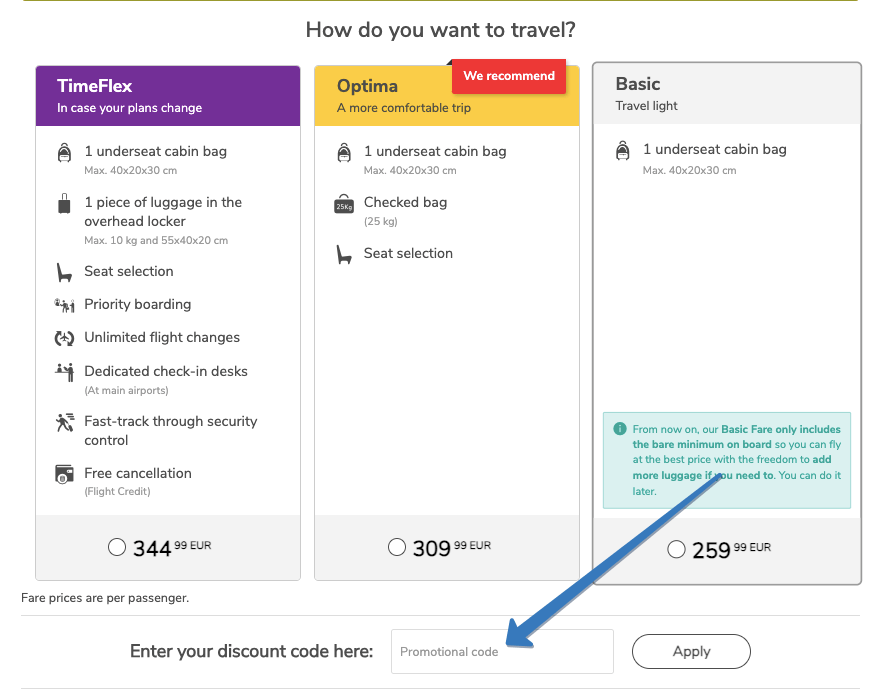Click the We recommend badge
This screenshot has width=884, height=691.
pos(508,75)
